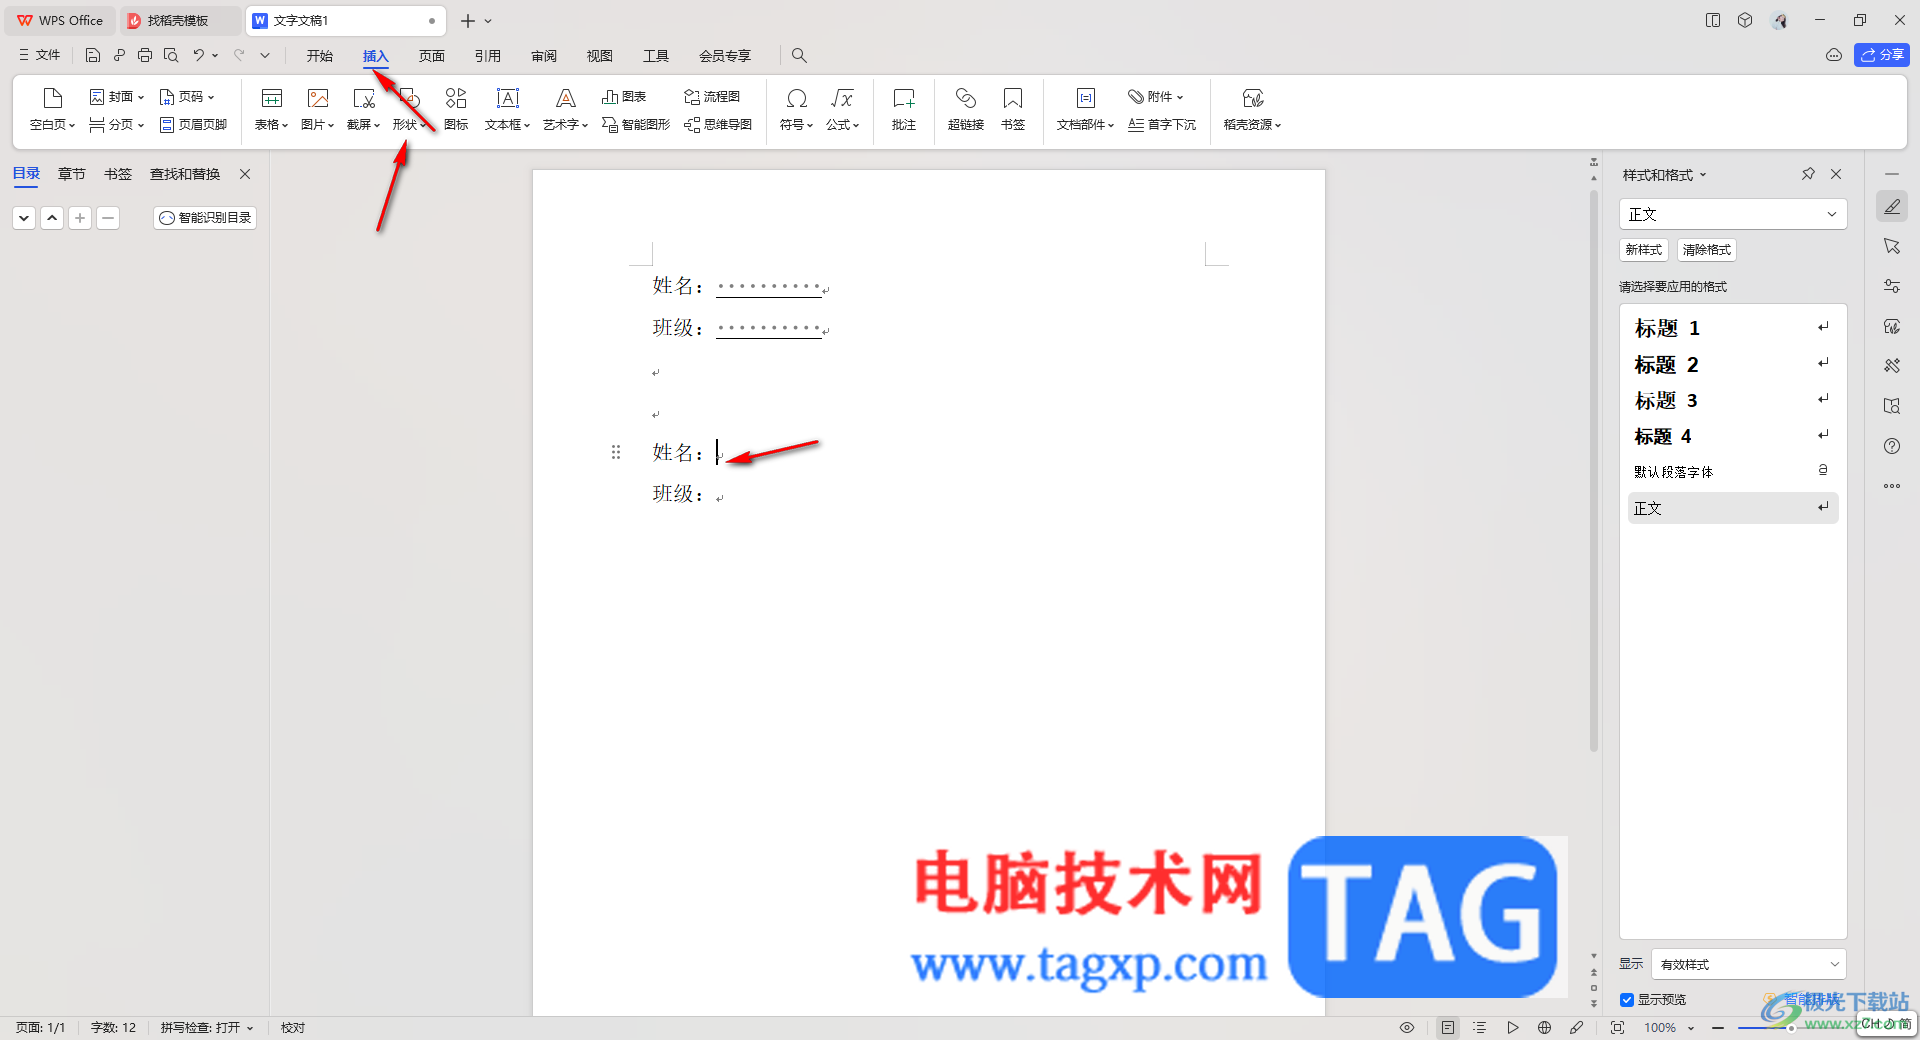This screenshot has width=1920, height=1040.
Task: Toggle spell check (拼写检查) in status bar
Action: 207,1027
